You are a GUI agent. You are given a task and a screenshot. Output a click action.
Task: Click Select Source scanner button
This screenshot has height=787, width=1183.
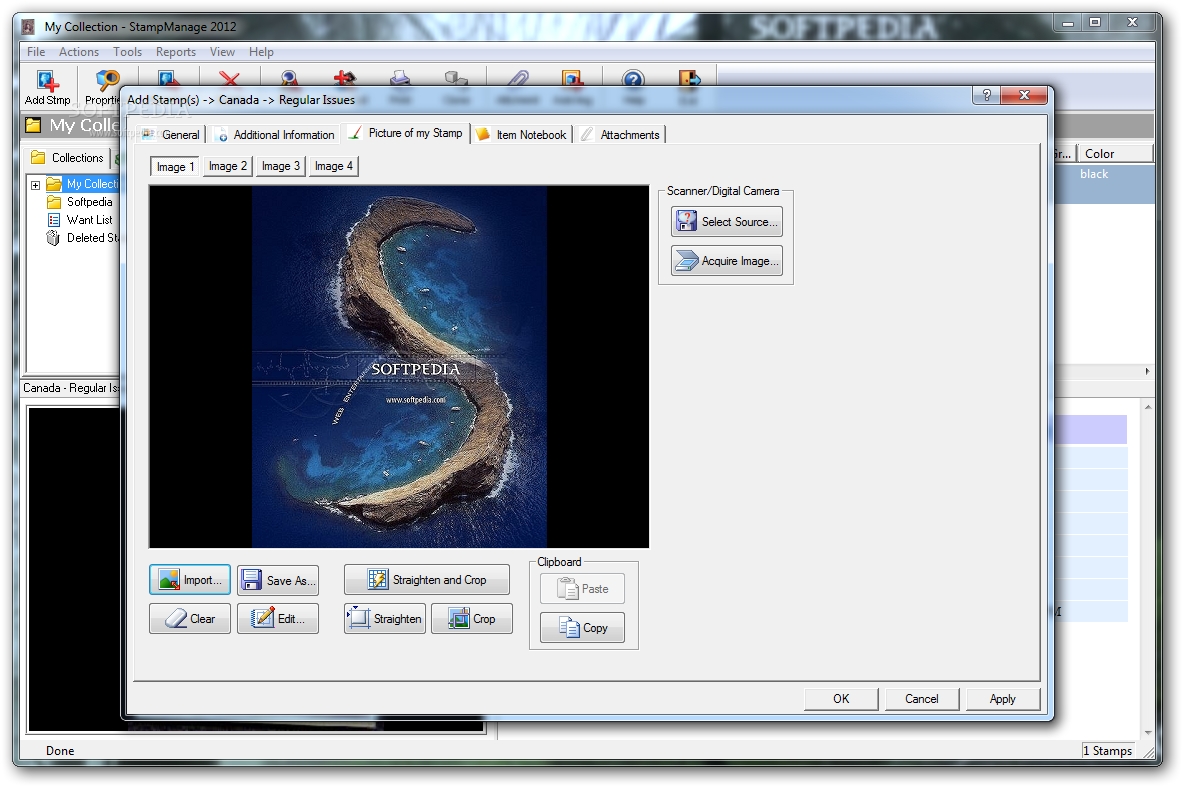tap(727, 221)
